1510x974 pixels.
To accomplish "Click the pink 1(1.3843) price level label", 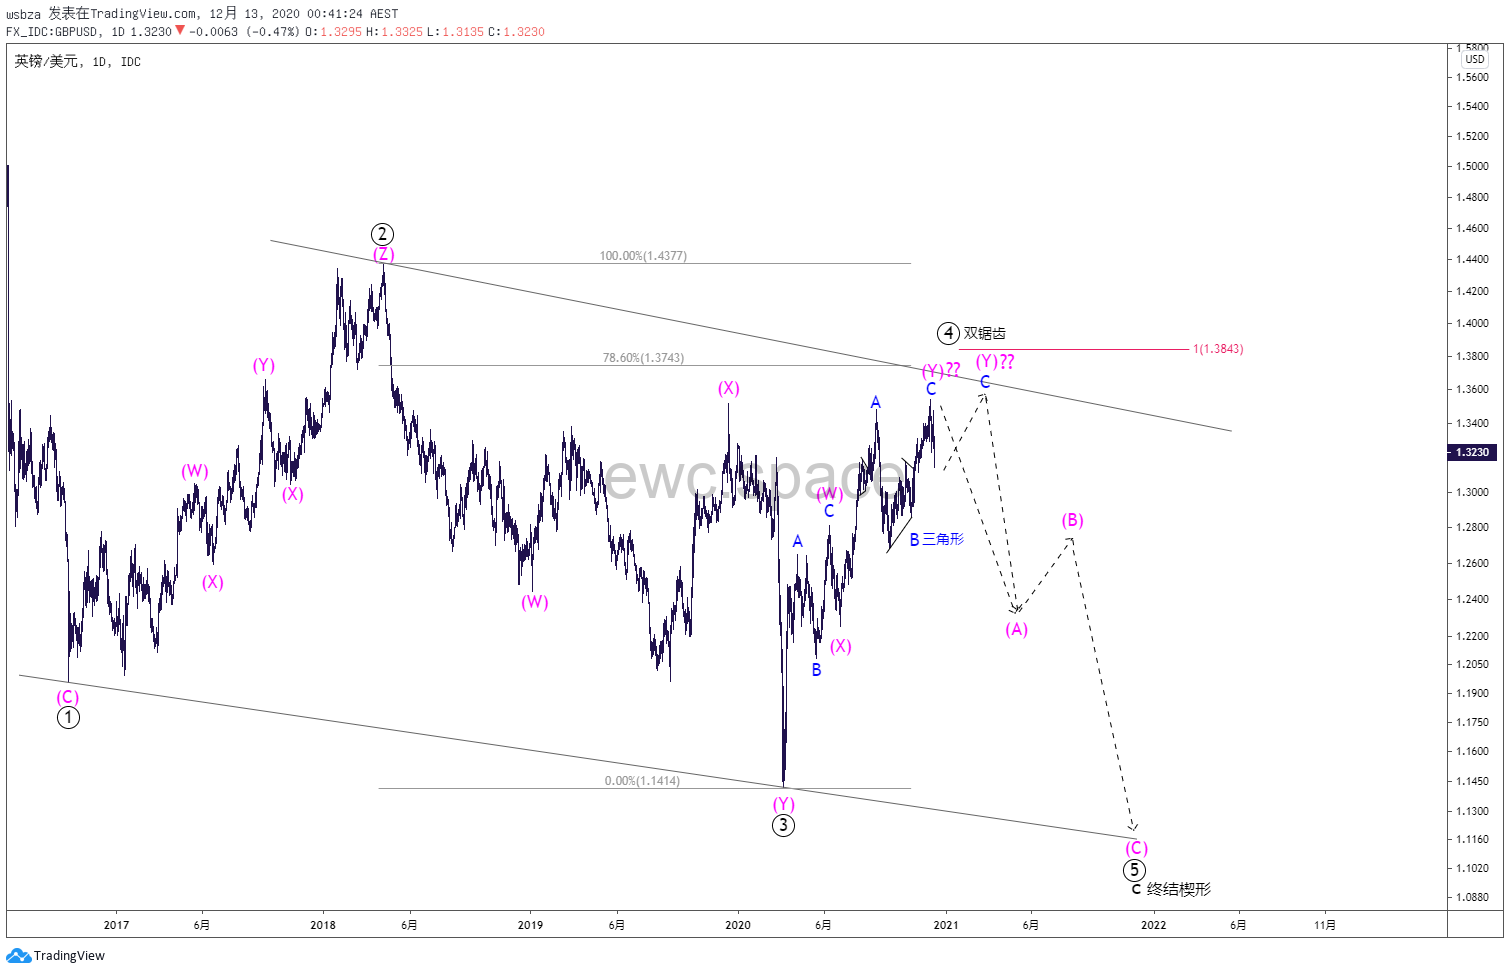I will click(x=1218, y=349).
